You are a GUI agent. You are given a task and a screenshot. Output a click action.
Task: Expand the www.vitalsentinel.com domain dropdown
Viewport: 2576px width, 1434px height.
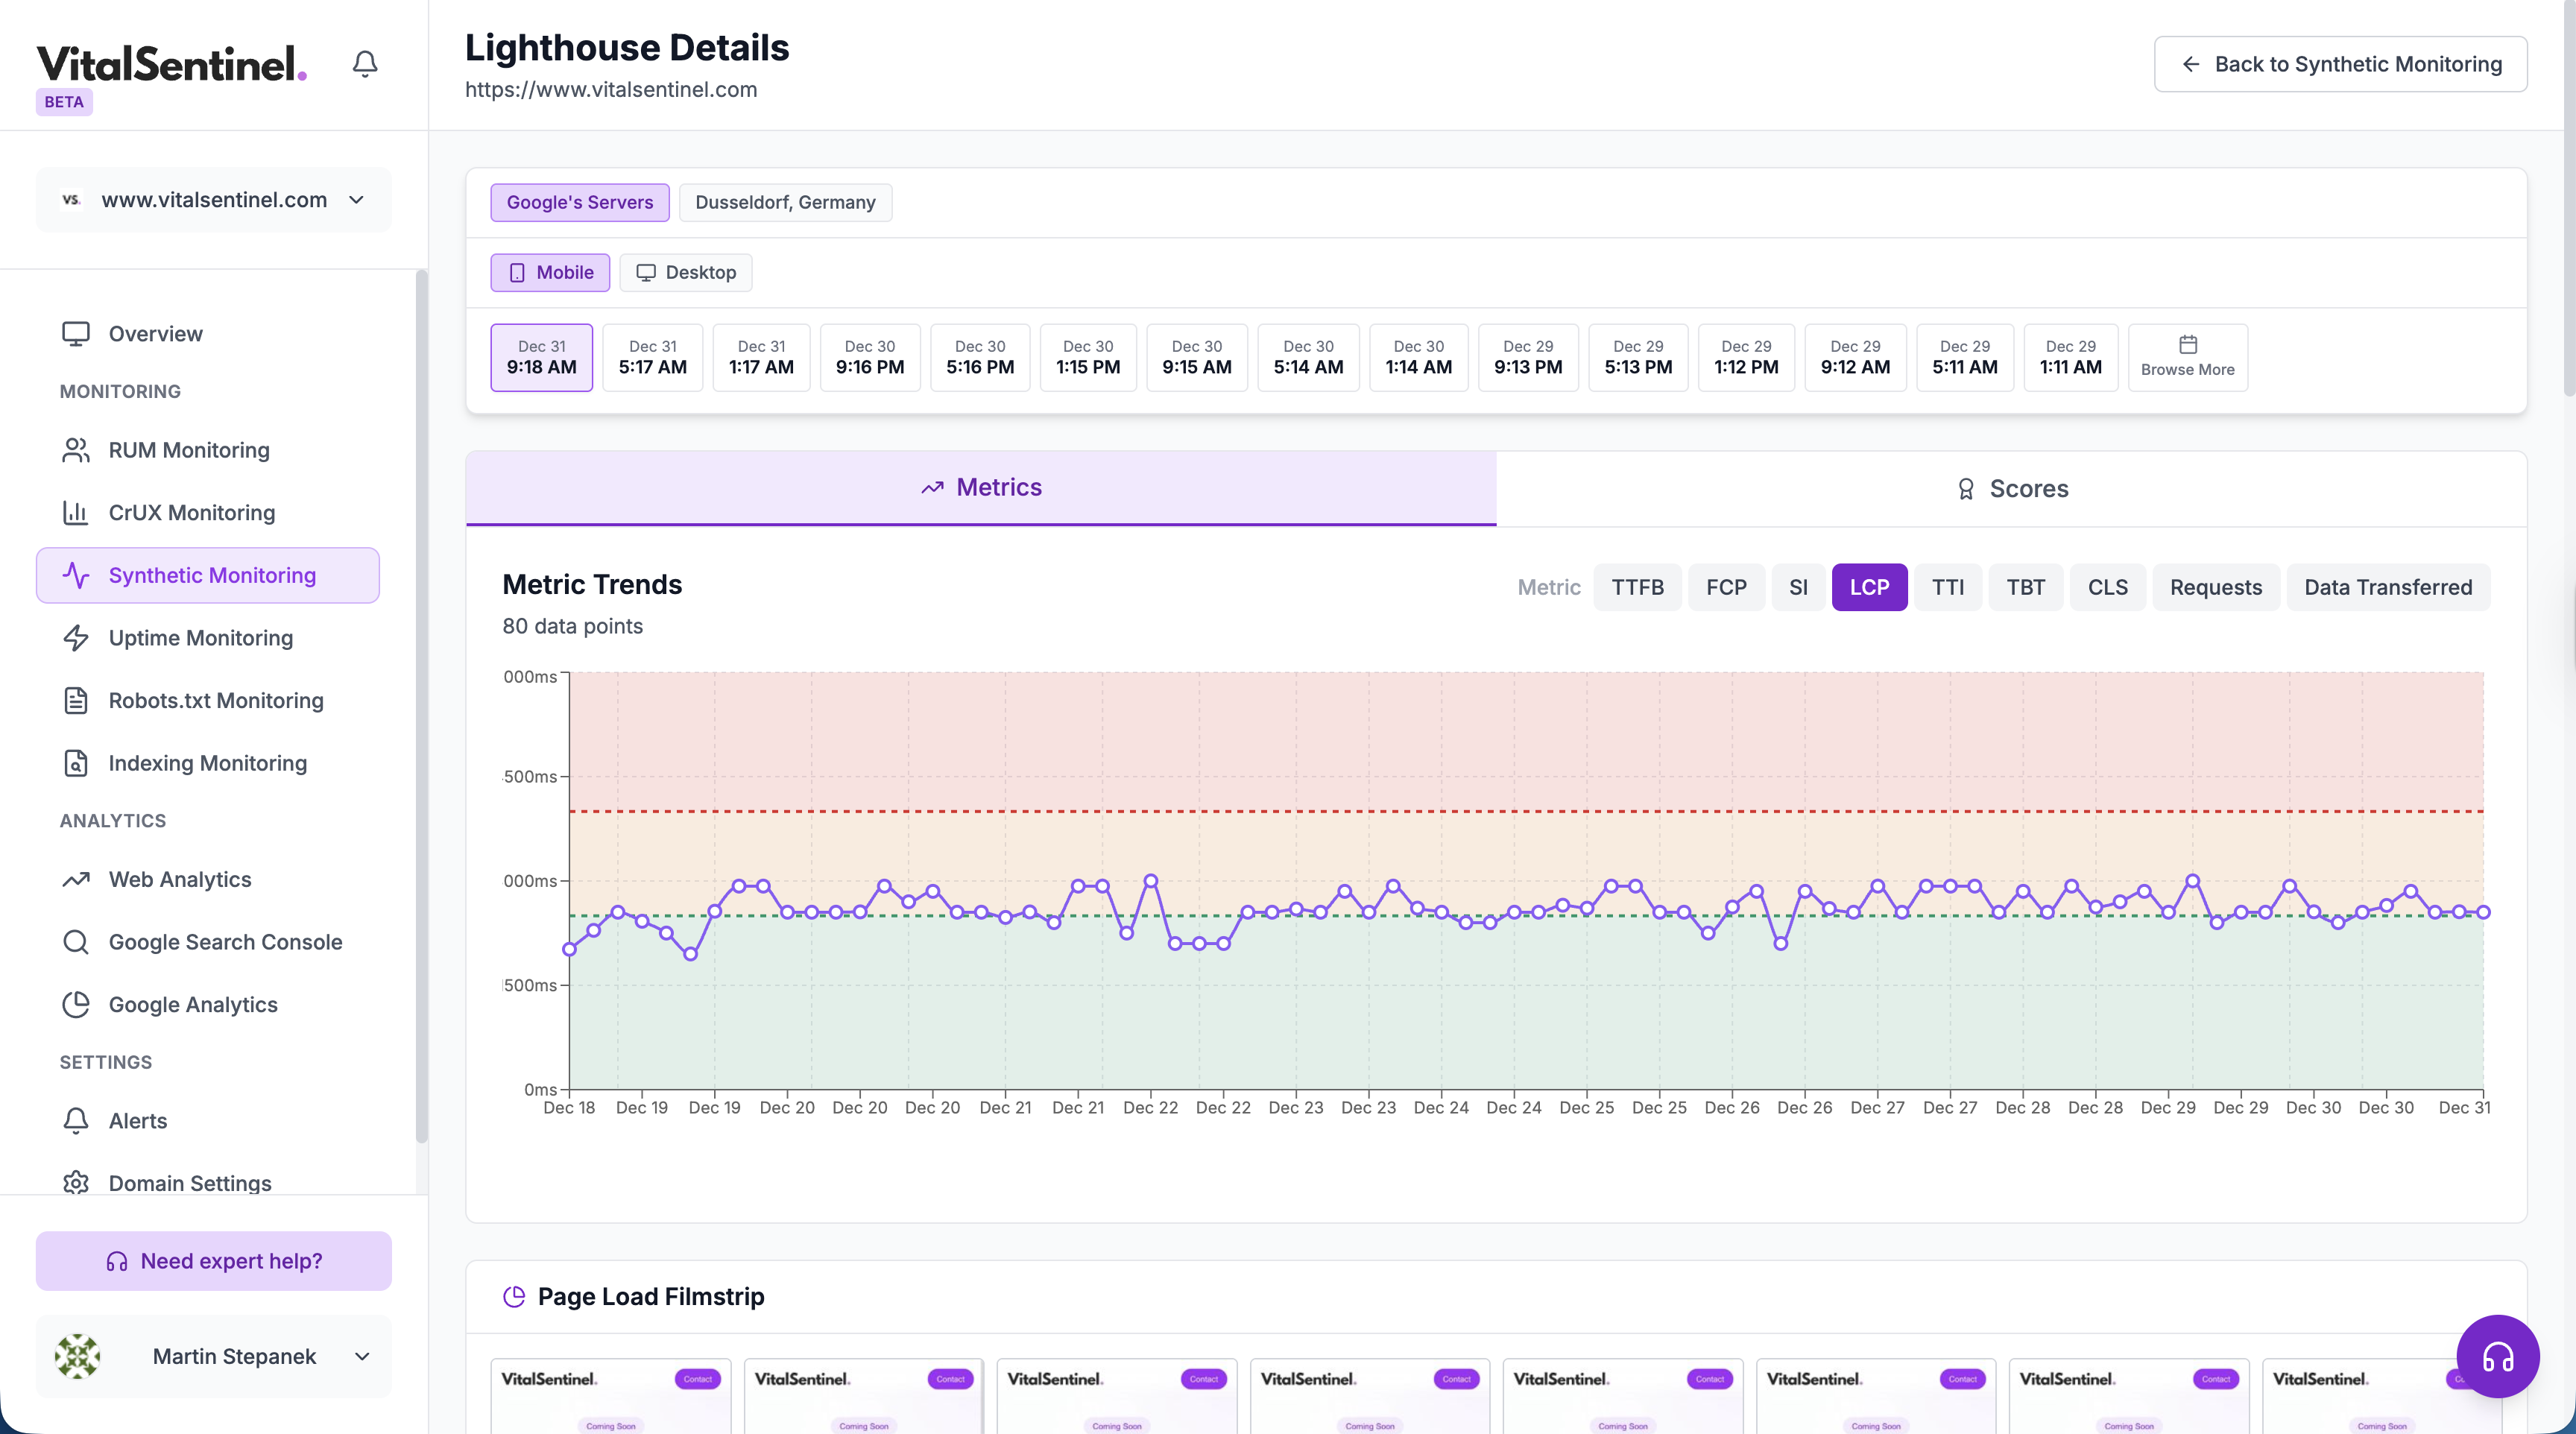(x=214, y=200)
